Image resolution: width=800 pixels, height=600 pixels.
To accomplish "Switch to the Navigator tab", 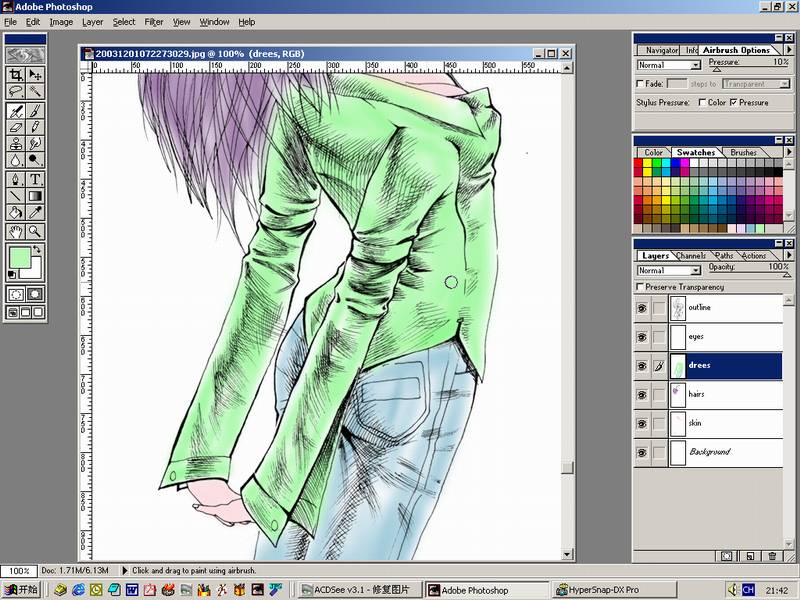I will [662, 50].
